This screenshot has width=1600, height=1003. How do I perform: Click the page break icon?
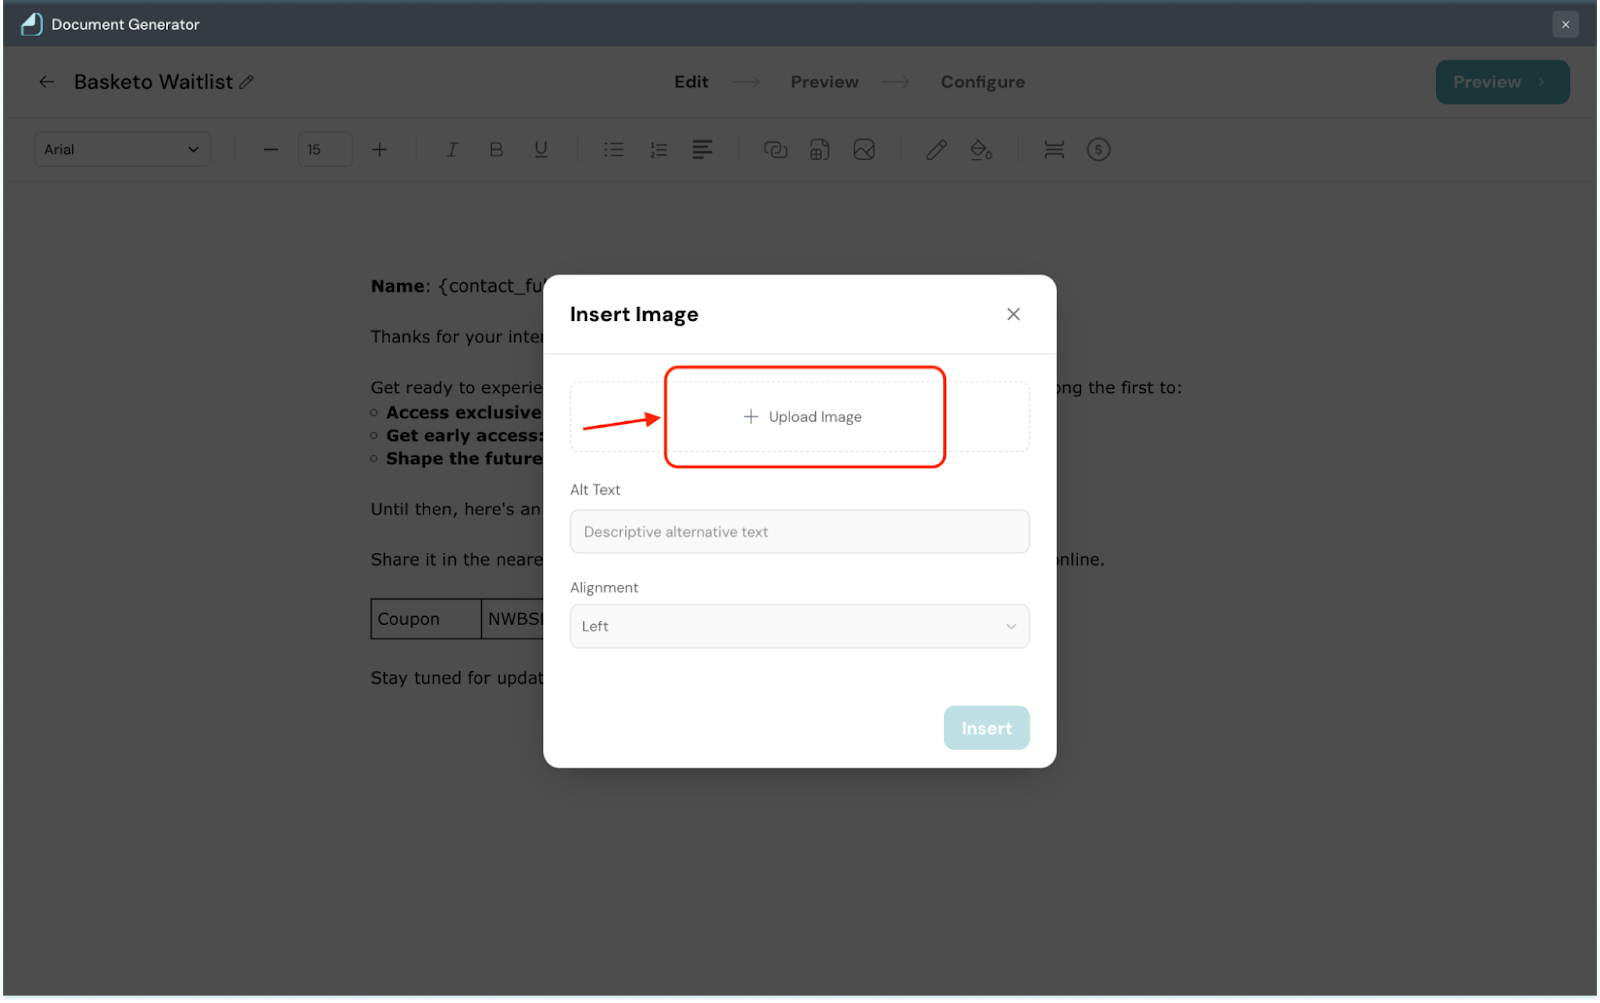pyautogui.click(x=1054, y=150)
